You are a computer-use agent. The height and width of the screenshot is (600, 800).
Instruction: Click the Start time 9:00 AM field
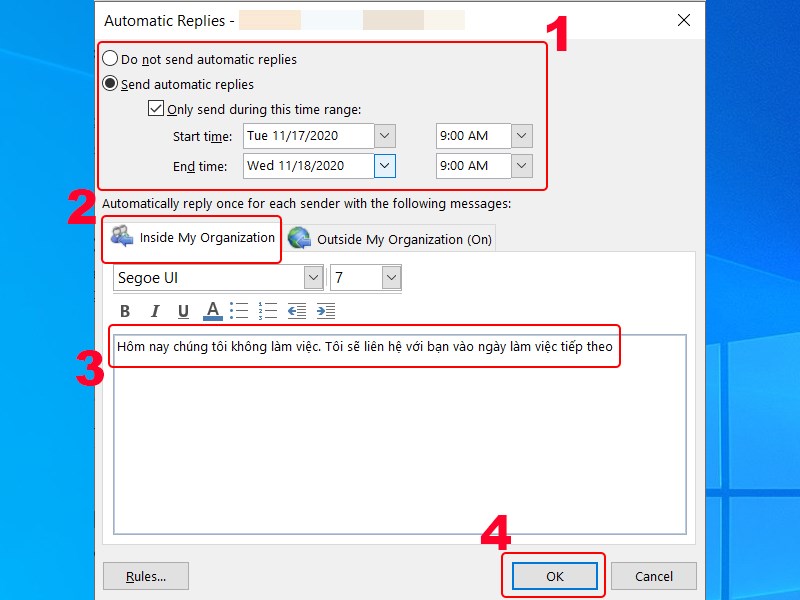pyautogui.click(x=473, y=136)
